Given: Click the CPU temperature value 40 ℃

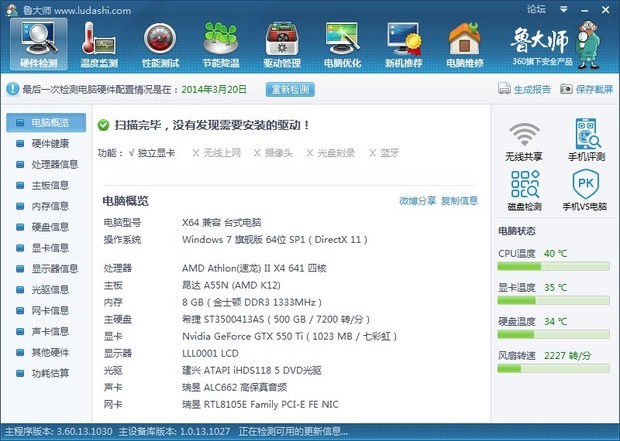Looking at the screenshot, I should point(556,254).
